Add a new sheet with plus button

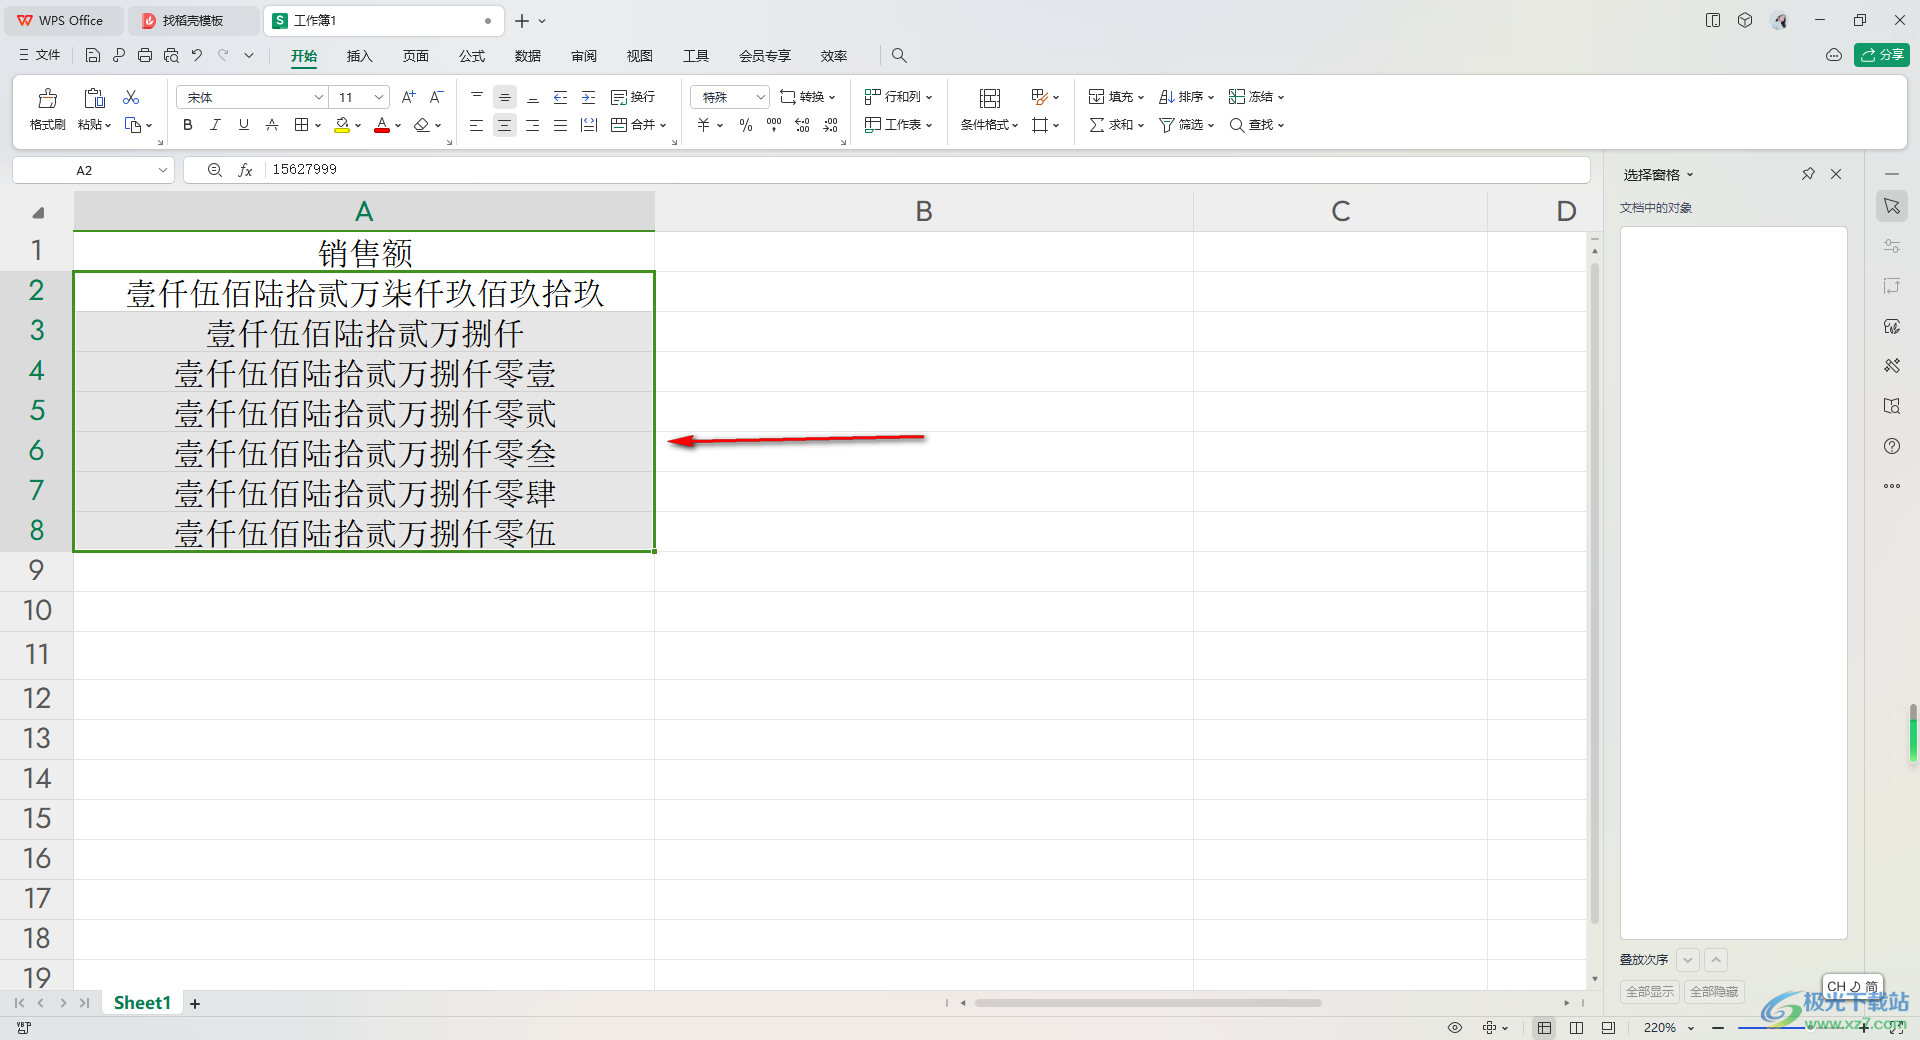(195, 1004)
